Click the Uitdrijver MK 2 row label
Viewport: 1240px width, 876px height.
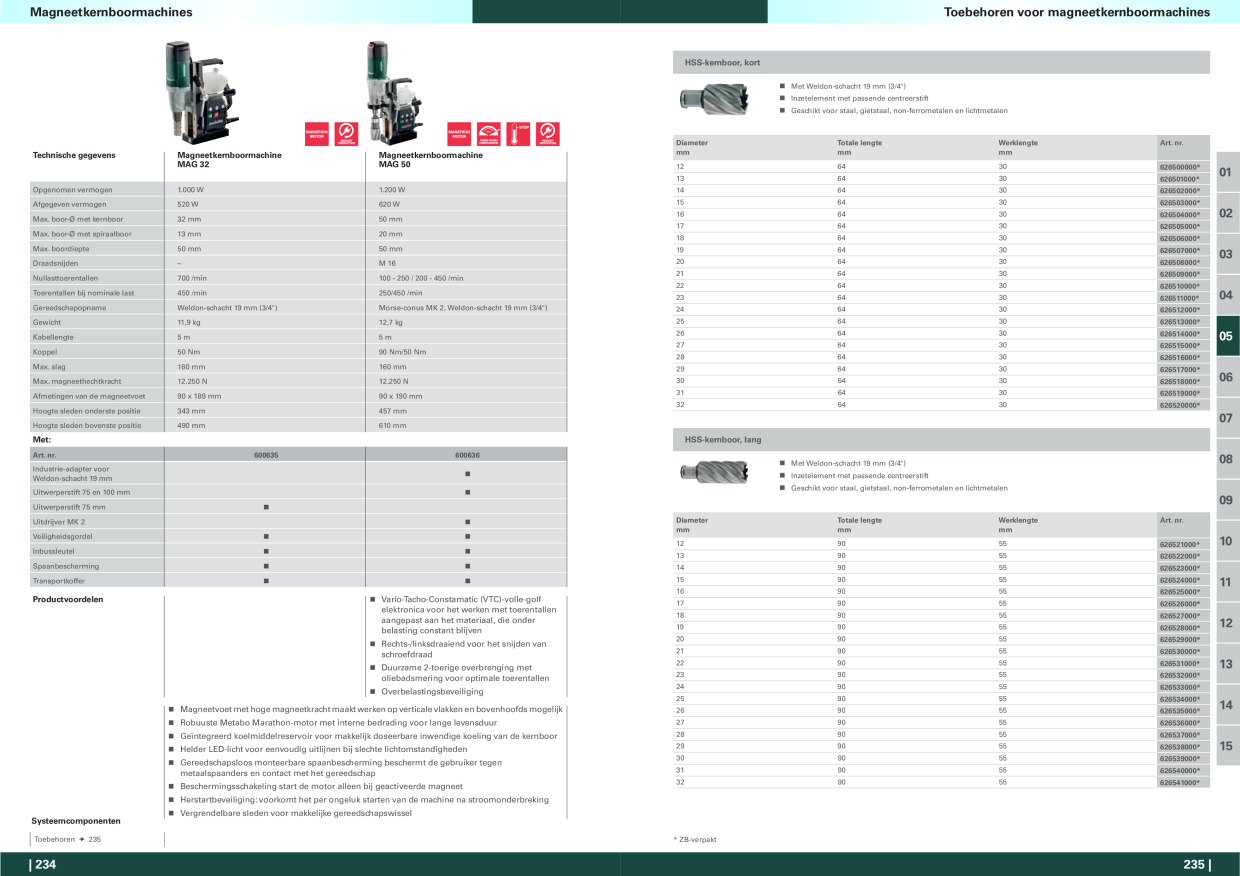[59, 522]
